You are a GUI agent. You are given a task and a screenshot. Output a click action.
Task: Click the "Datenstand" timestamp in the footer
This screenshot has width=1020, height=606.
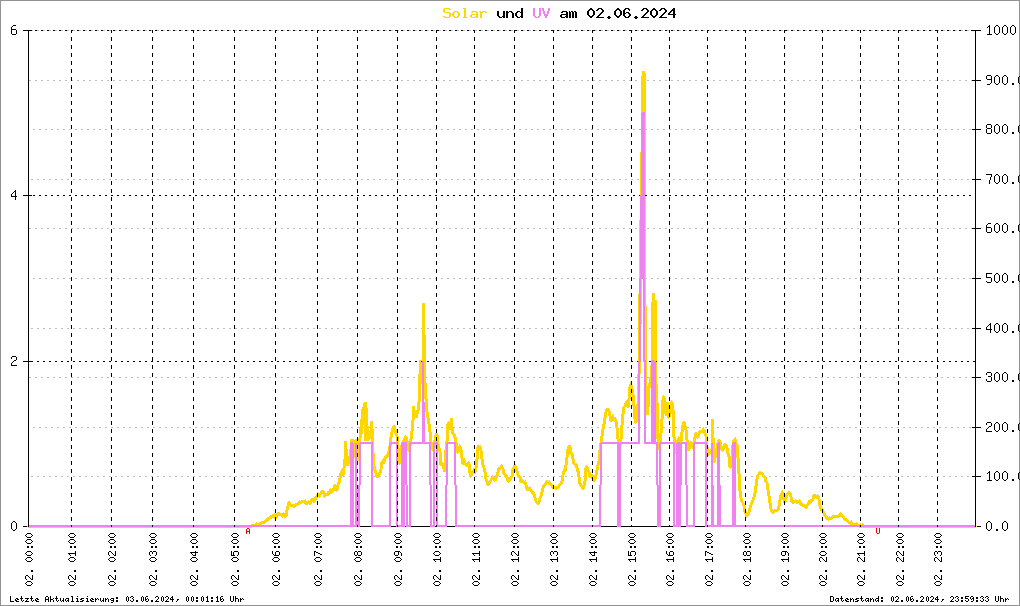(919, 599)
